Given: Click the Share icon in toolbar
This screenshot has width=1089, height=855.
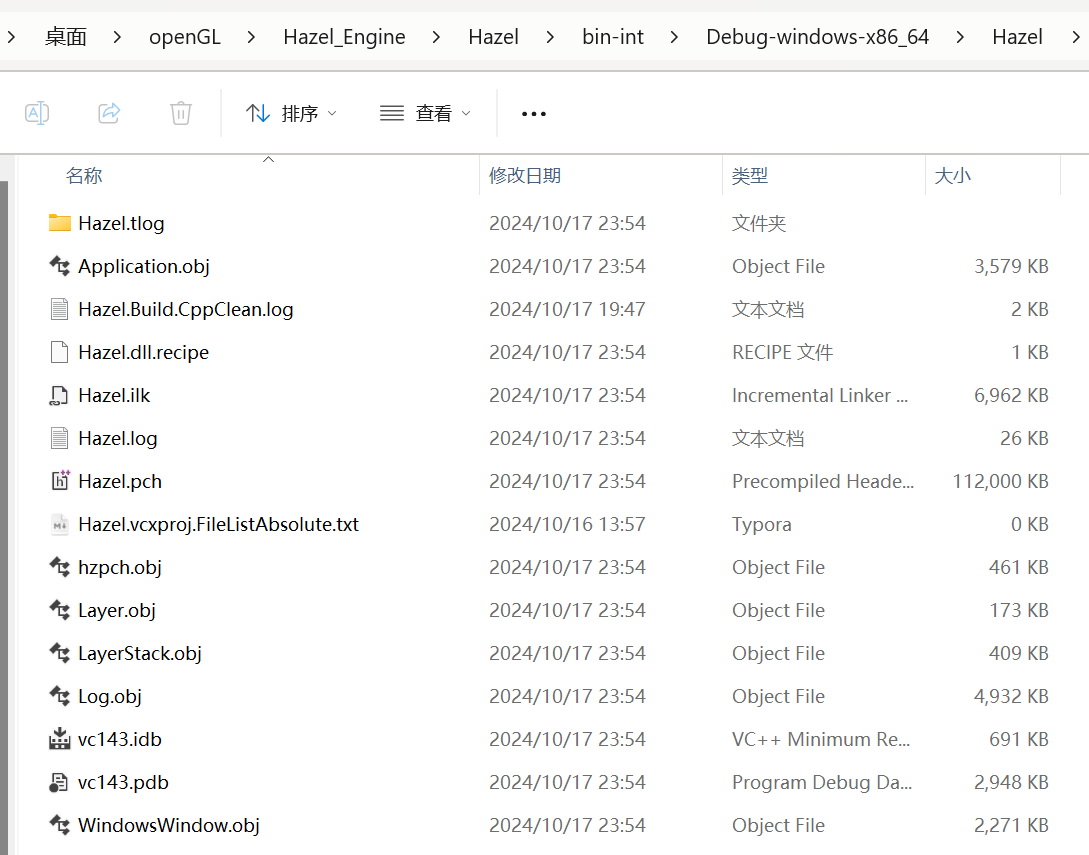Looking at the screenshot, I should pyautogui.click(x=109, y=113).
